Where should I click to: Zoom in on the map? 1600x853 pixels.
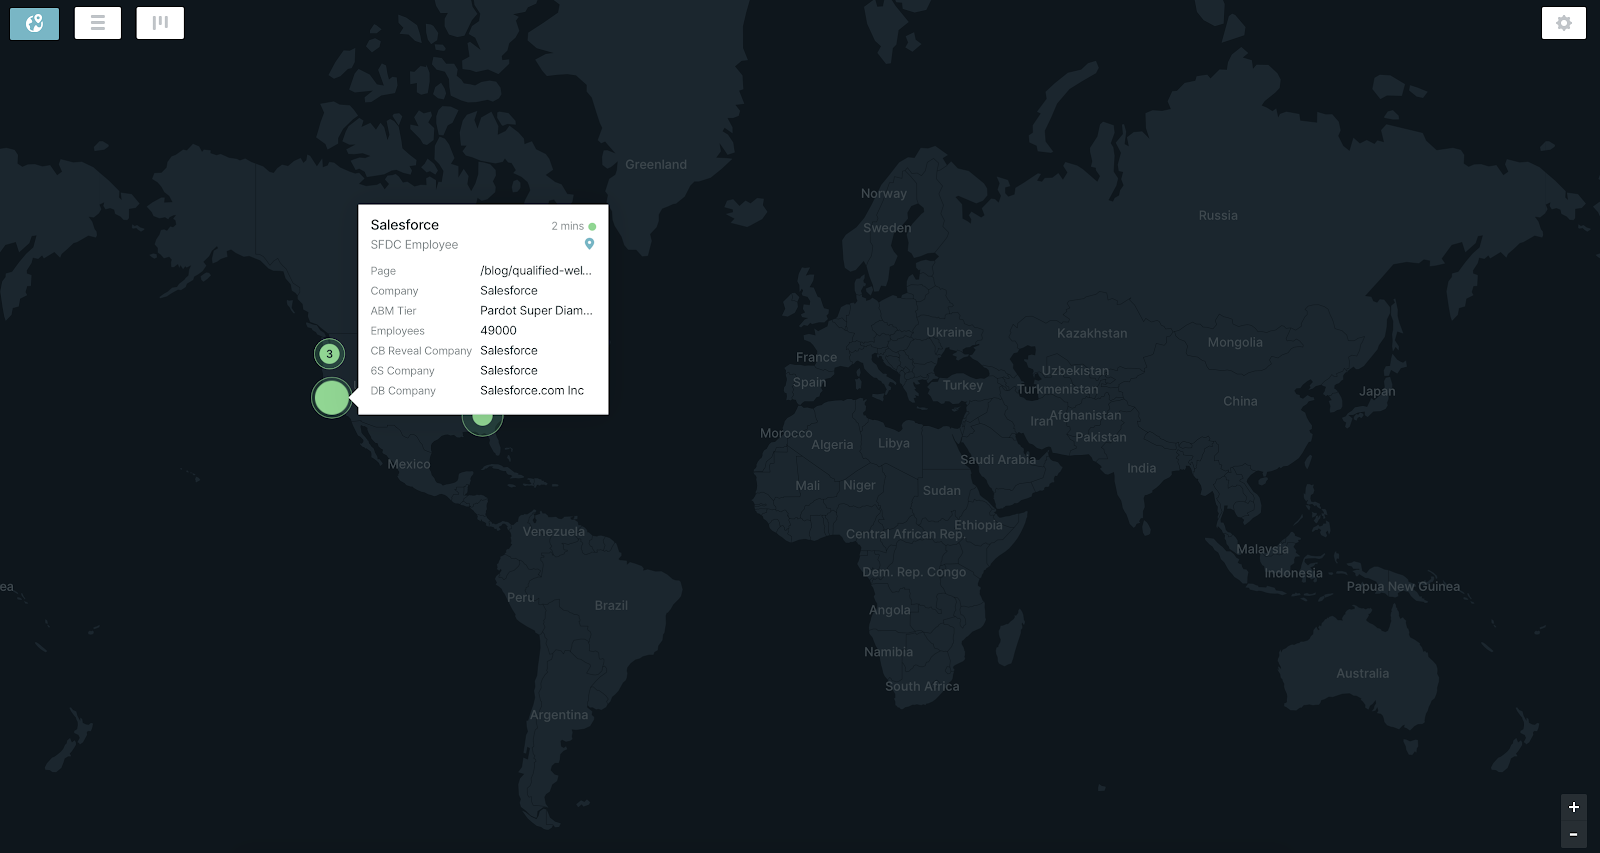(x=1574, y=807)
